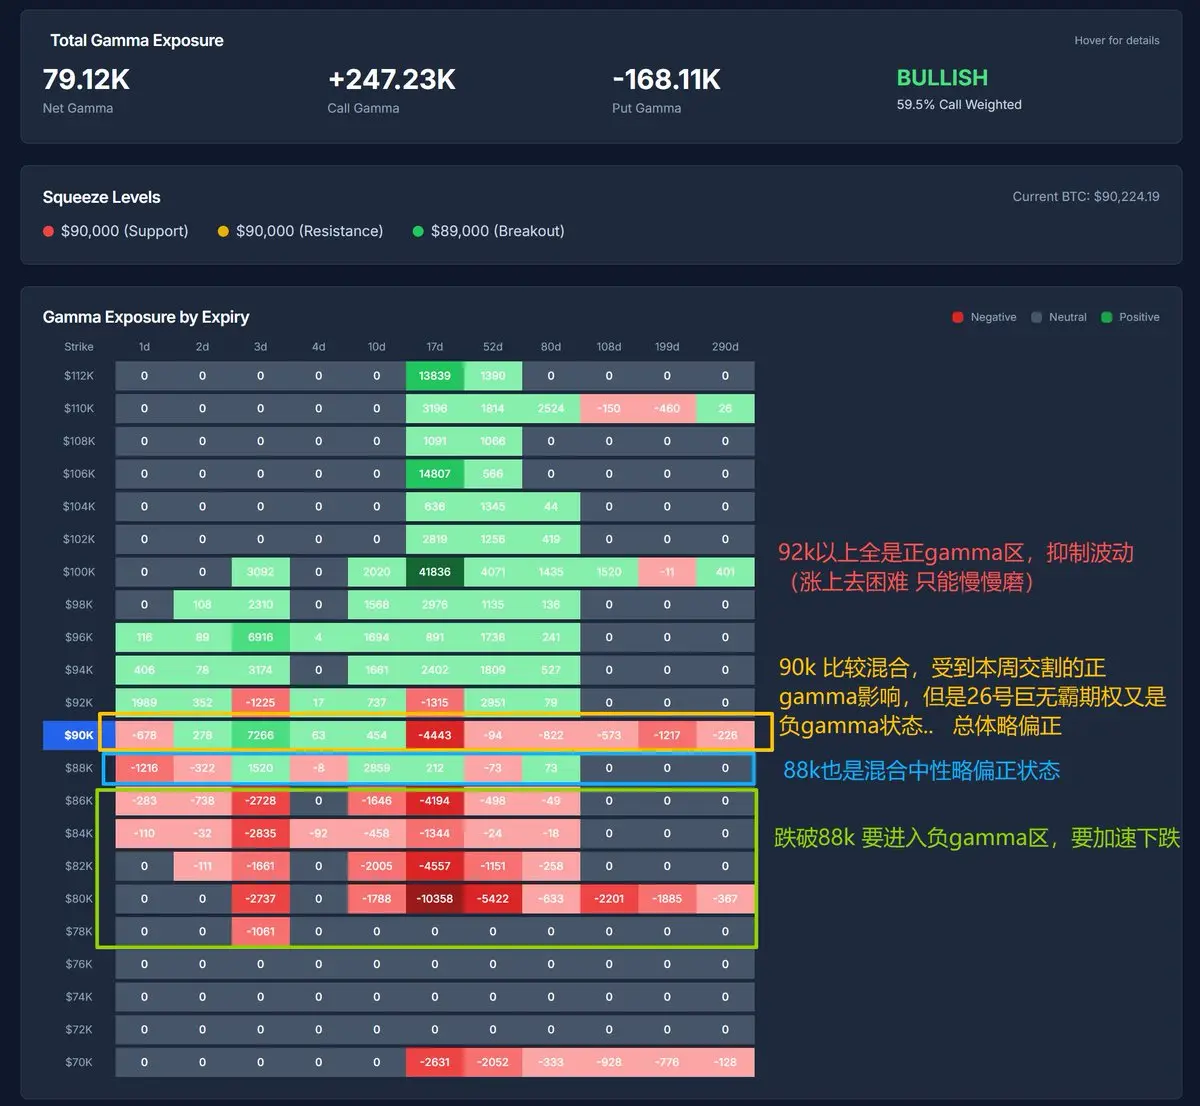The width and height of the screenshot is (1200, 1106).
Task: Click the 2310 cell in $98K row
Action: click(260, 604)
